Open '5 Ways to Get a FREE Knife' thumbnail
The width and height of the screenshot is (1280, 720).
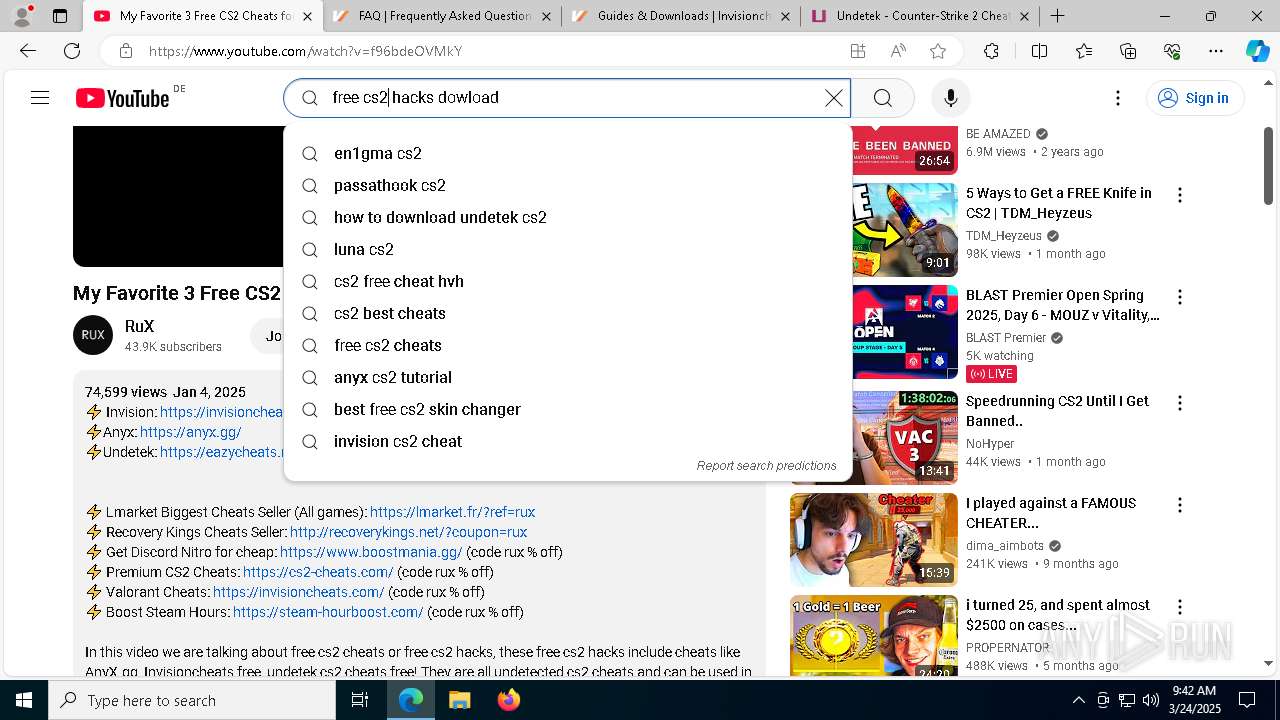904,229
